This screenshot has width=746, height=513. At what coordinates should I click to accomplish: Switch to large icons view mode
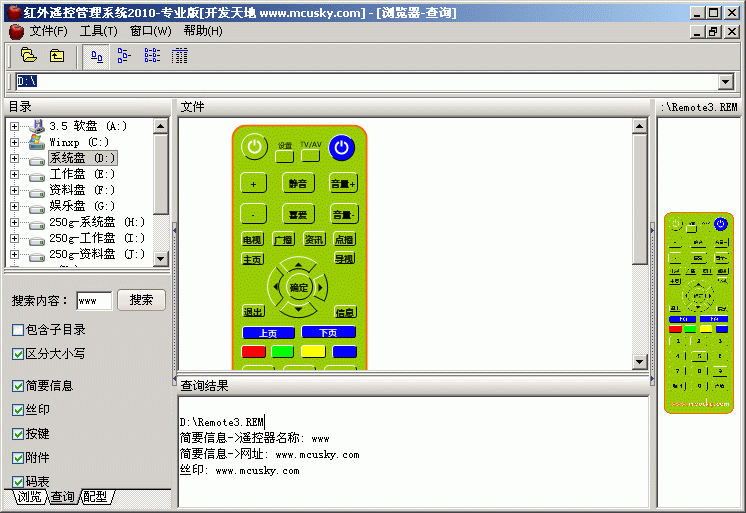[98, 56]
